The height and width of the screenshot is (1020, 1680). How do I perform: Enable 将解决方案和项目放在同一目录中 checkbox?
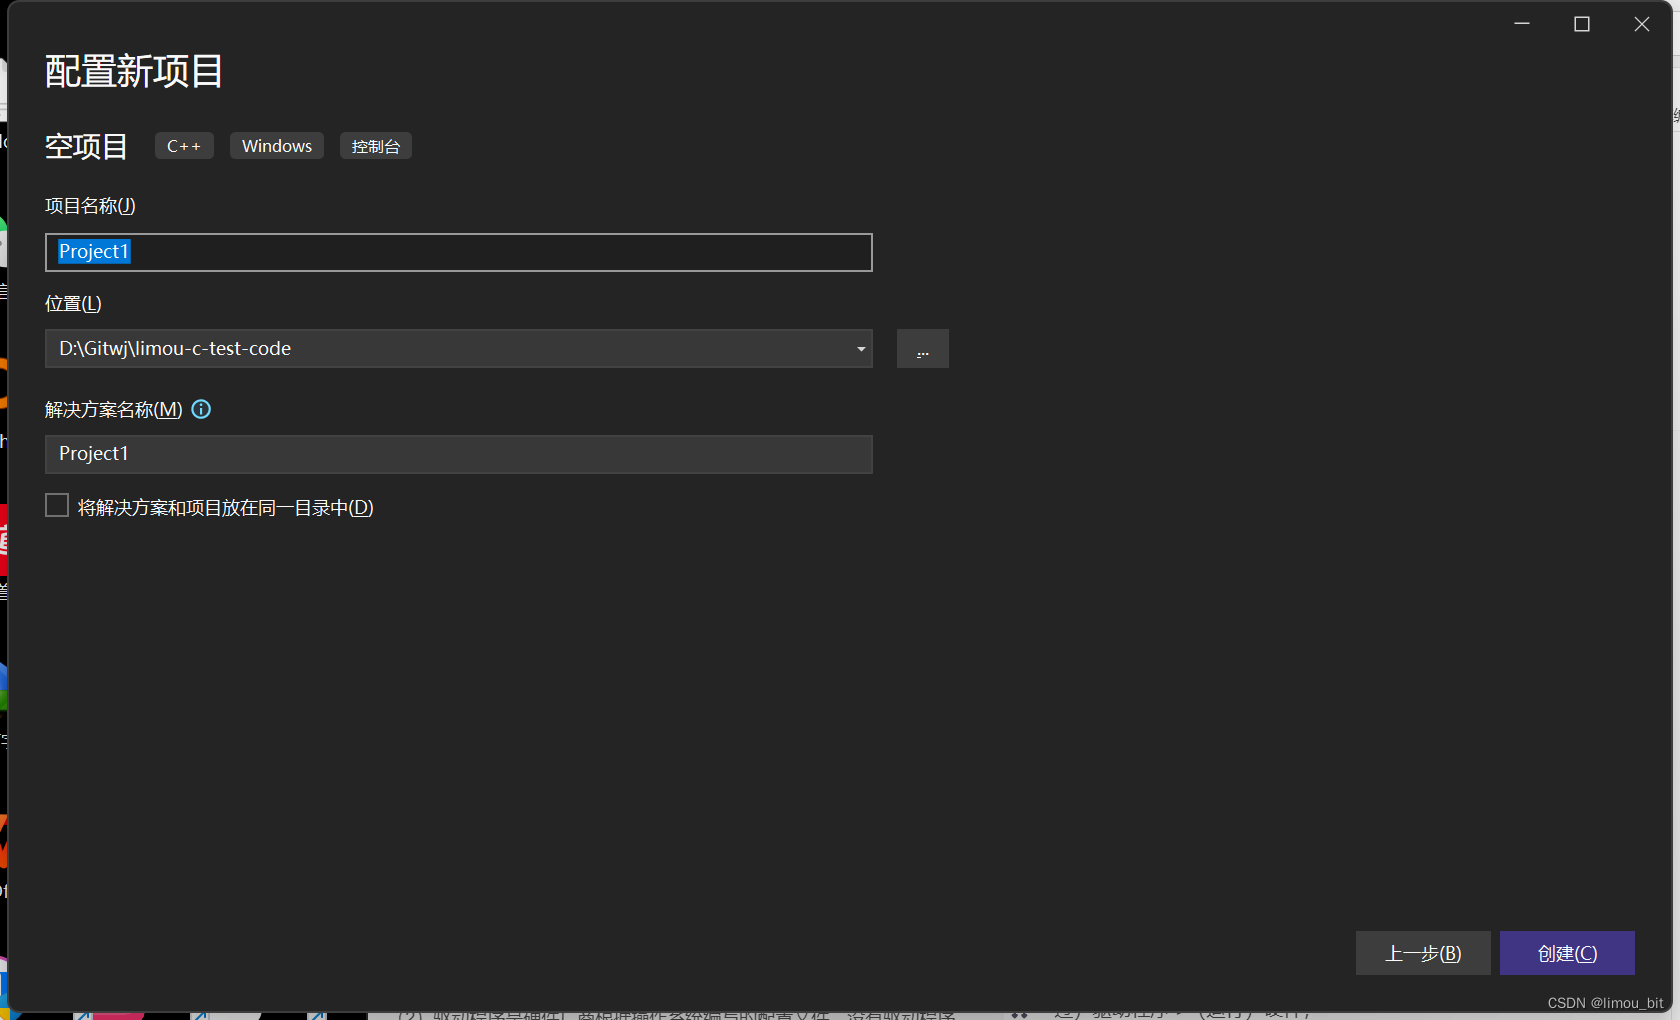click(x=57, y=506)
